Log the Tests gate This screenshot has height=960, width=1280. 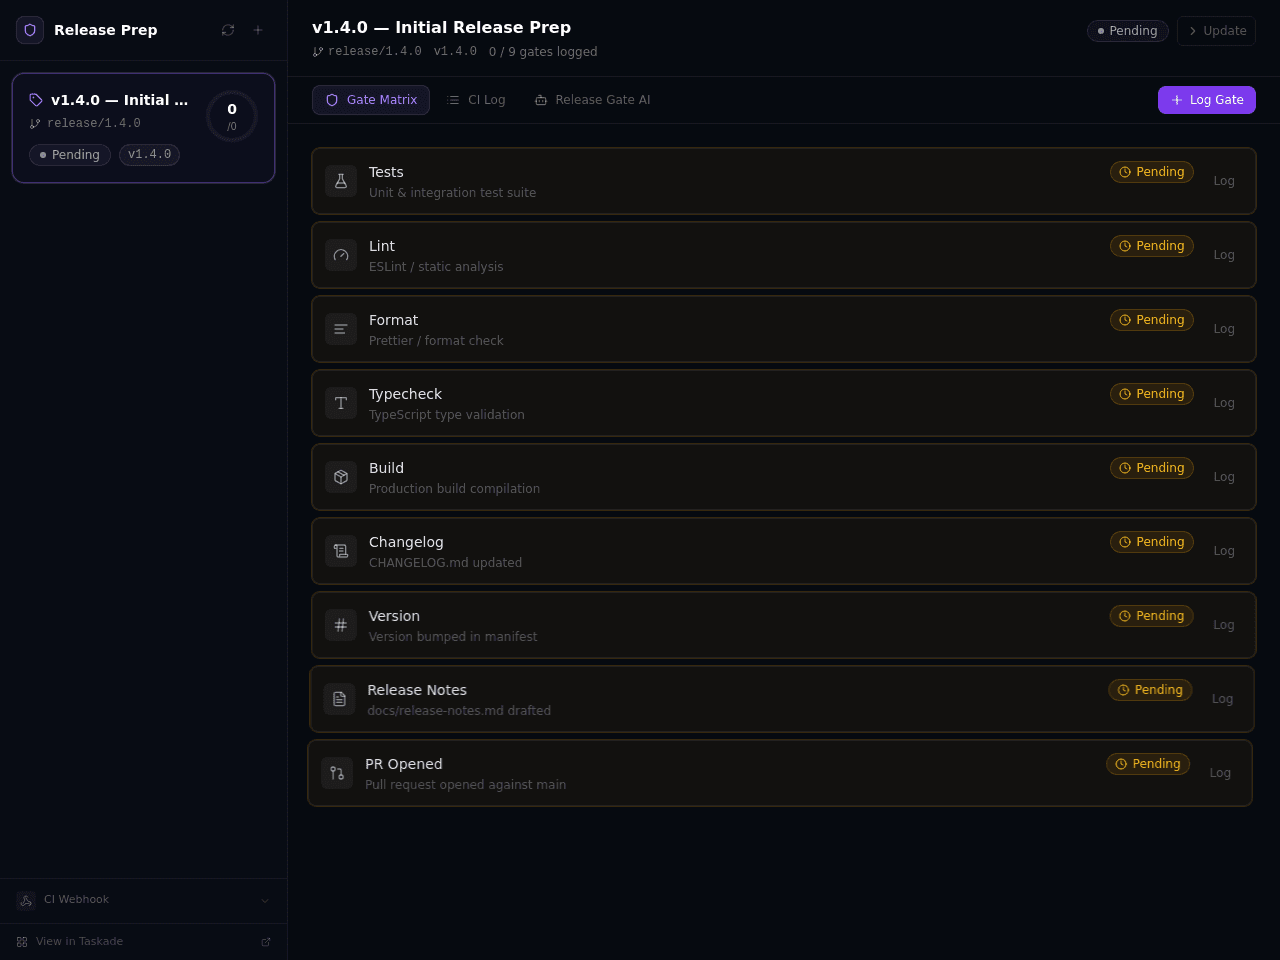pos(1224,181)
